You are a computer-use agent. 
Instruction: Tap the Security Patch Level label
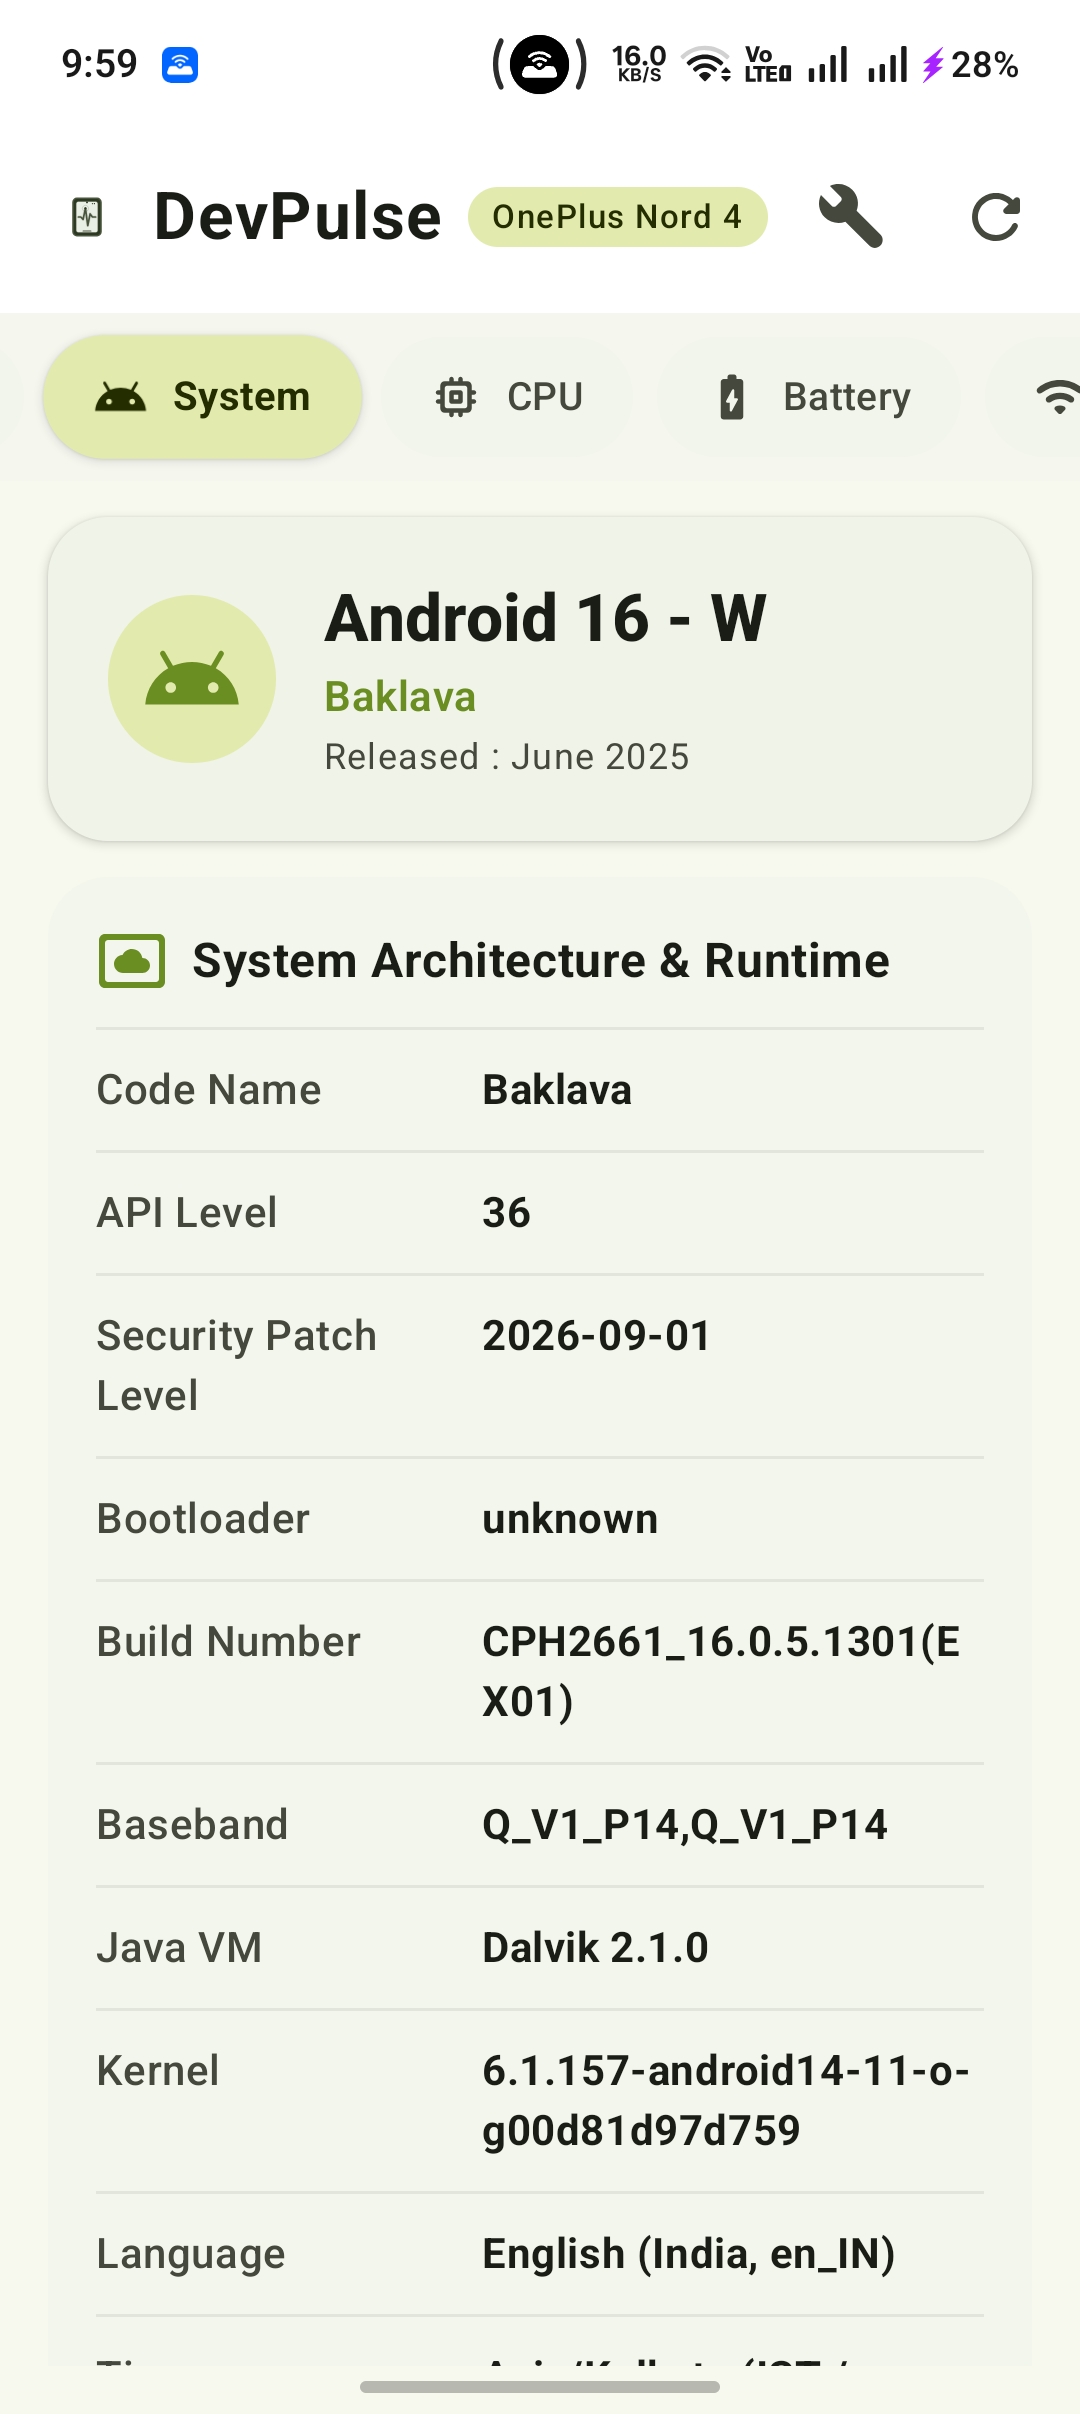[236, 1366]
